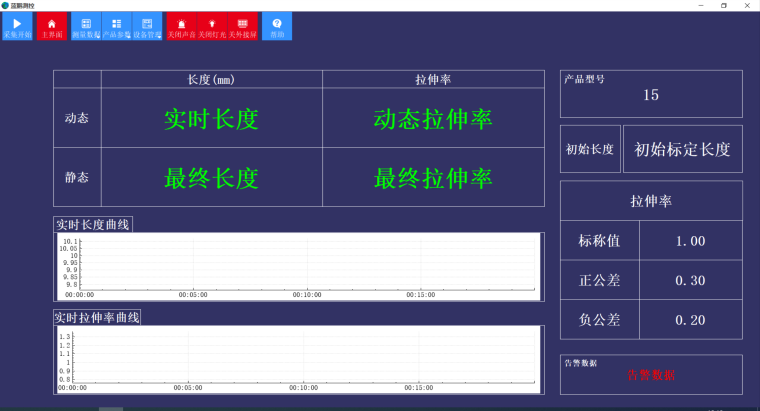Click the 采集开始 play button
The width and height of the screenshot is (760, 411).
coord(17,27)
